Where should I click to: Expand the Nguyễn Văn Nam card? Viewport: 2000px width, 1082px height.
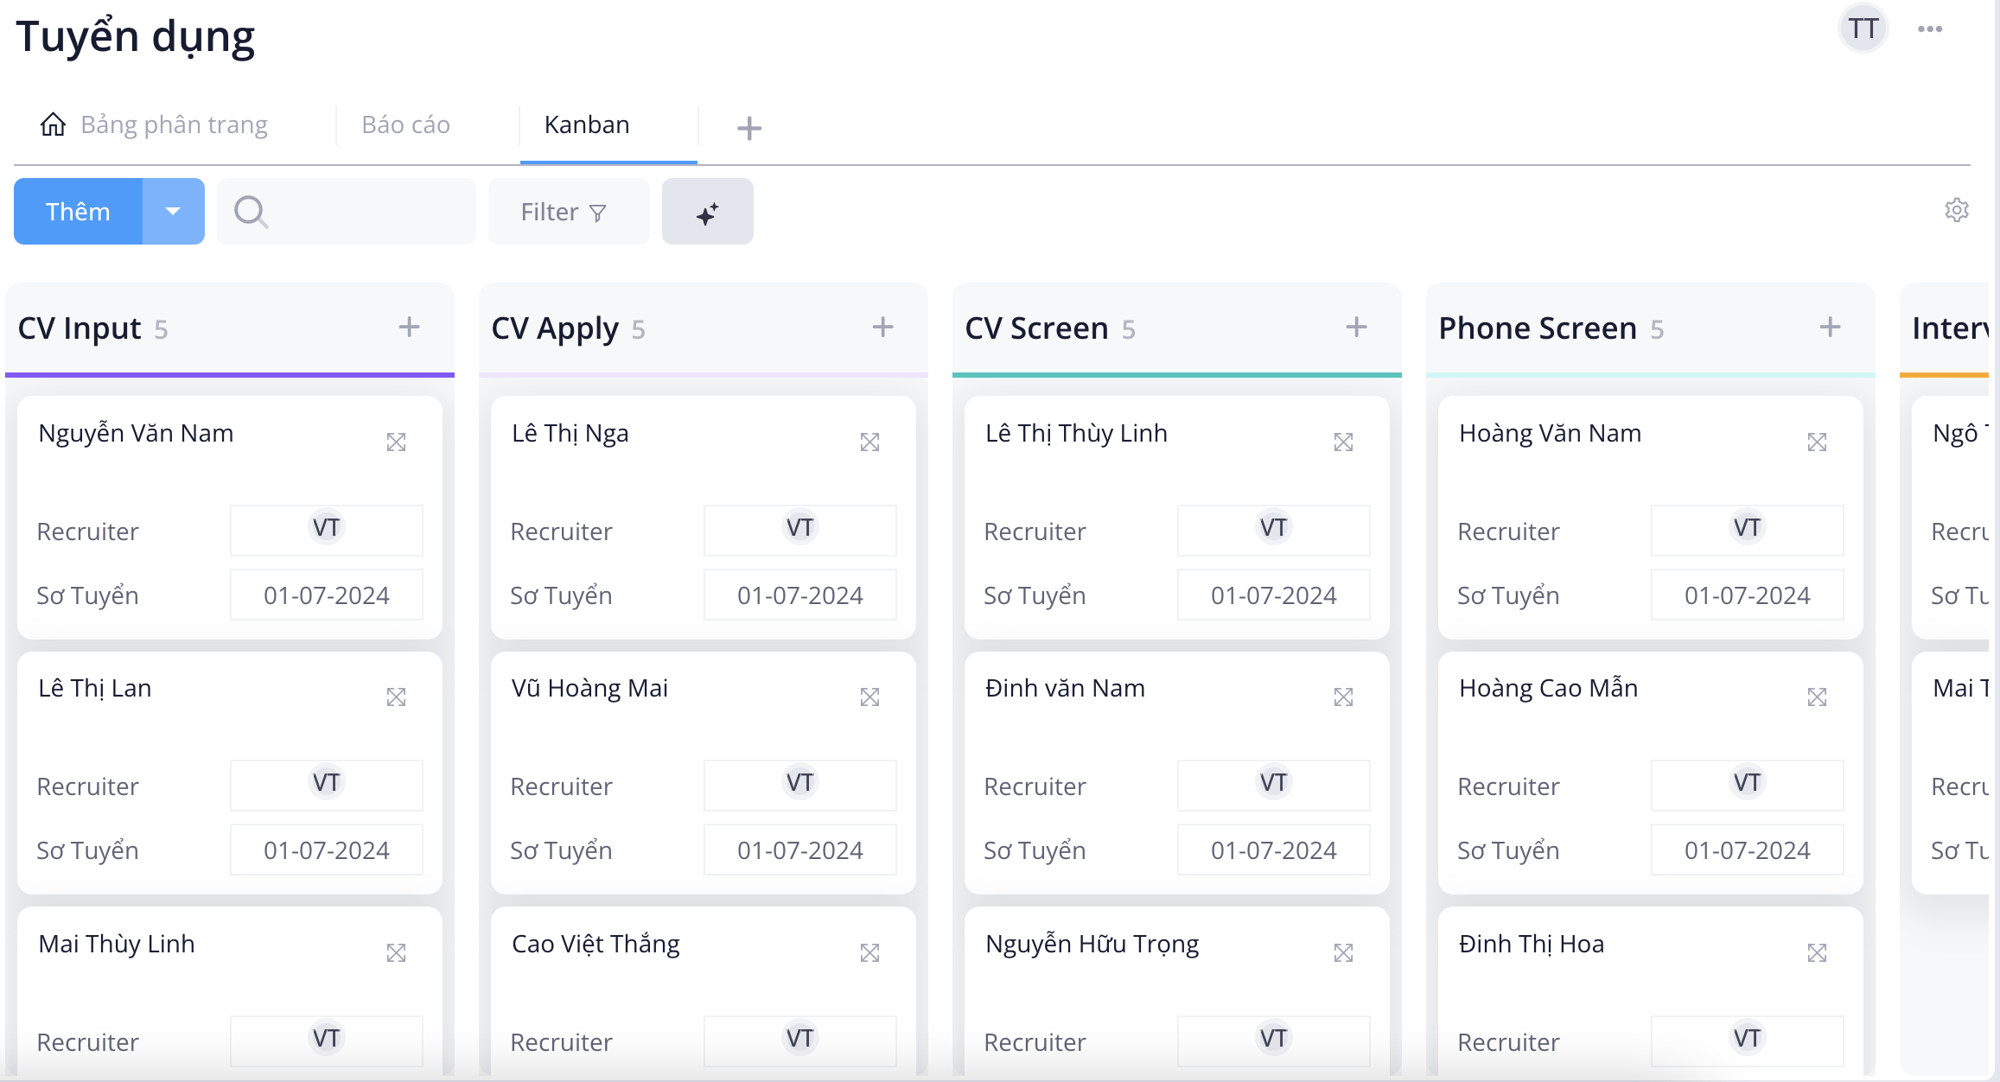click(396, 442)
